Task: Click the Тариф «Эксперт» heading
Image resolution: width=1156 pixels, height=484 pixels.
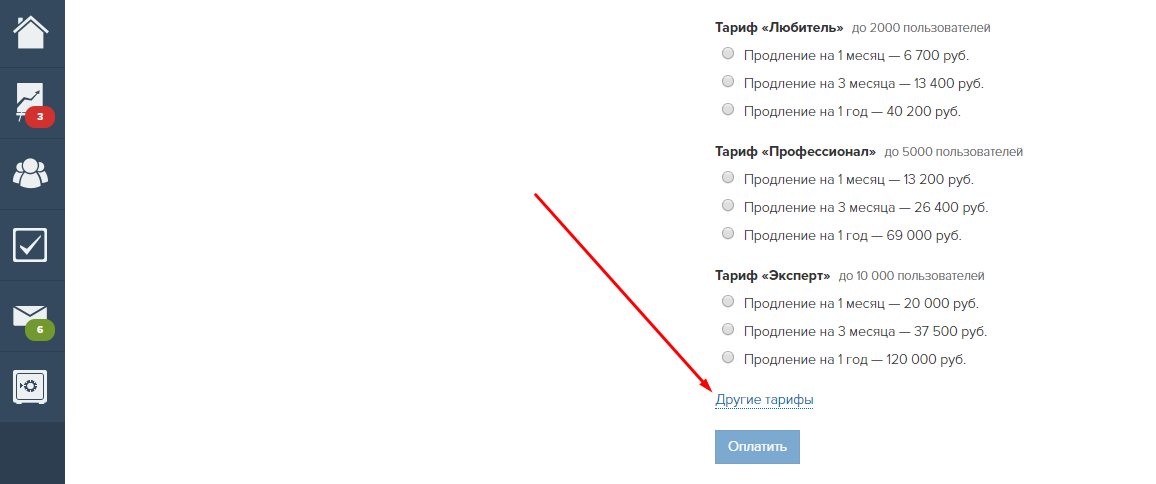Action: point(773,276)
